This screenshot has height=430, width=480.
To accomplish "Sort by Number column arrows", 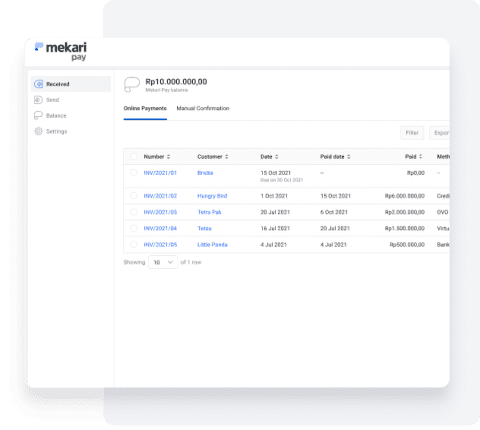I will pyautogui.click(x=168, y=157).
